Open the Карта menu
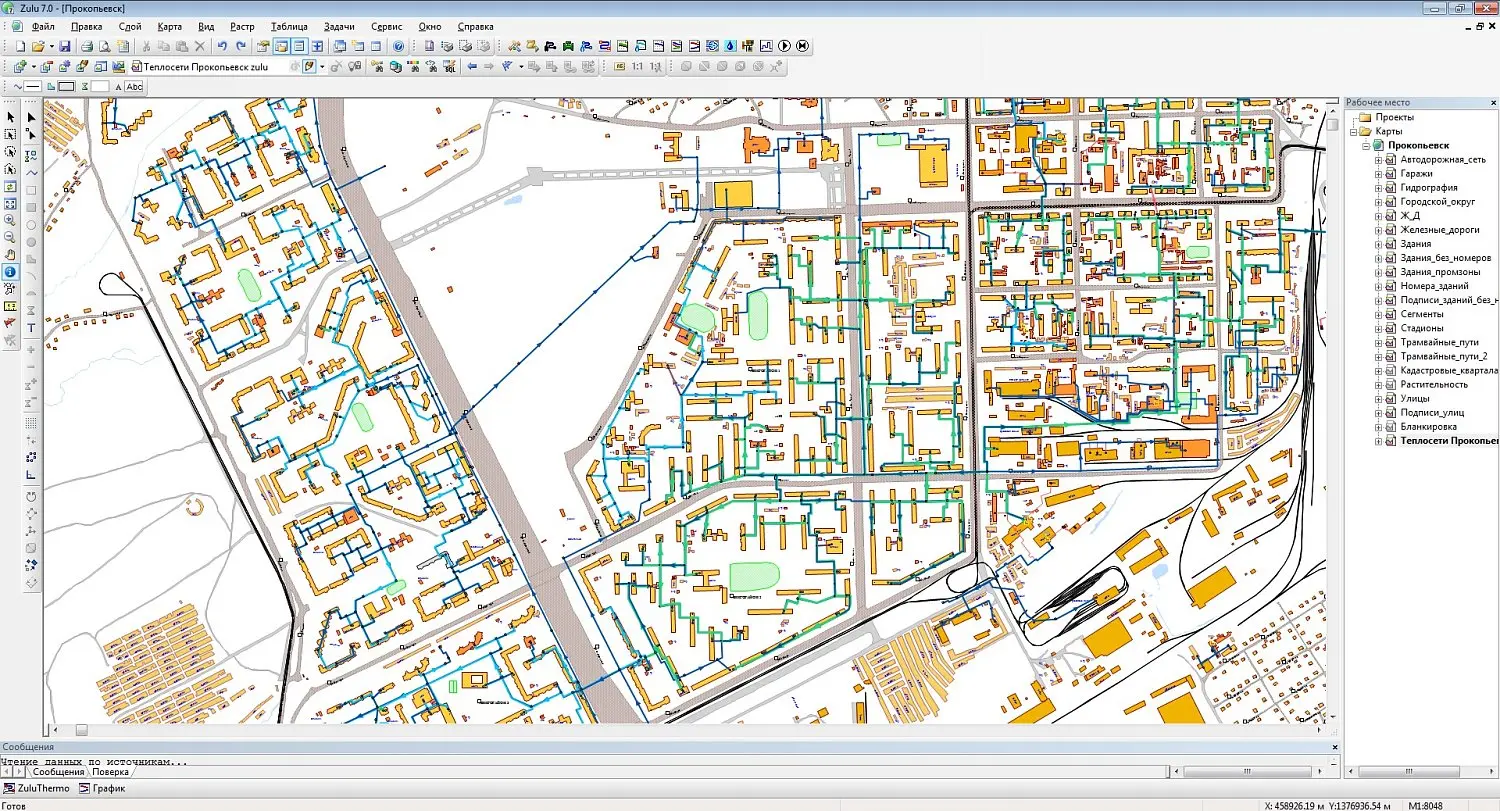The image size is (1500, 811). pyautogui.click(x=170, y=27)
